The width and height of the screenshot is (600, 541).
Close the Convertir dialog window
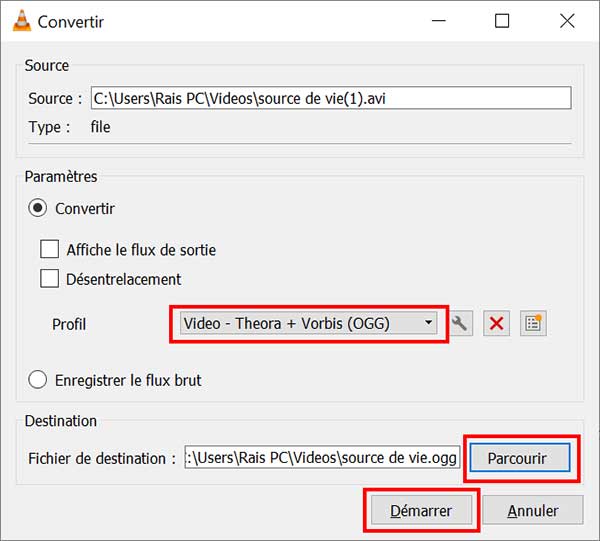567,21
